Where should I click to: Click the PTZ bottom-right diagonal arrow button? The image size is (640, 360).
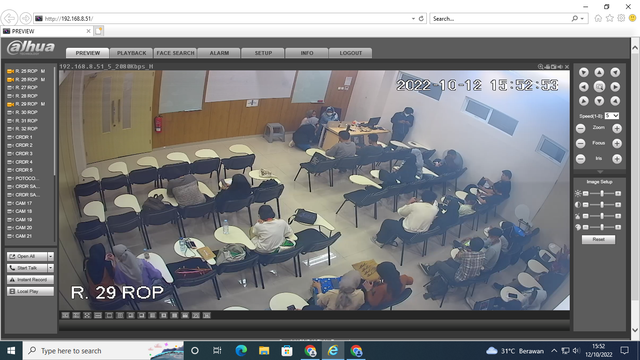[615, 101]
